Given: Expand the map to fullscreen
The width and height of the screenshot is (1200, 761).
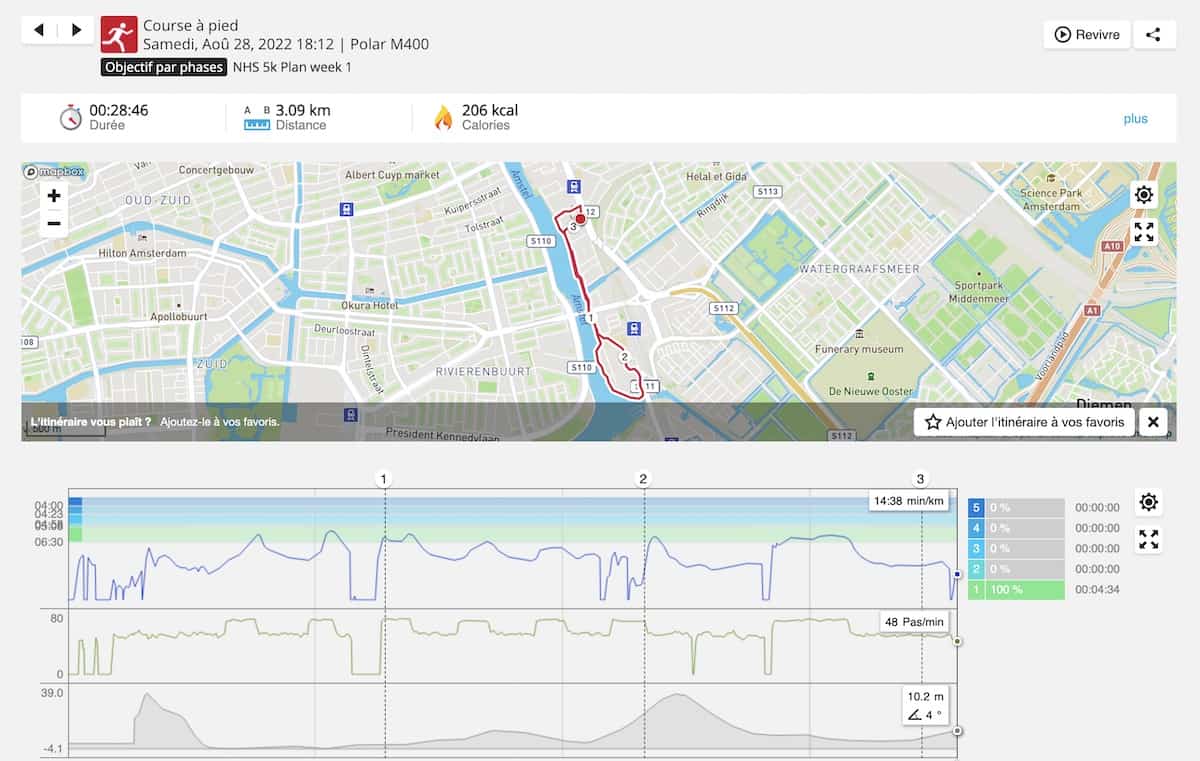Looking at the screenshot, I should [x=1144, y=232].
